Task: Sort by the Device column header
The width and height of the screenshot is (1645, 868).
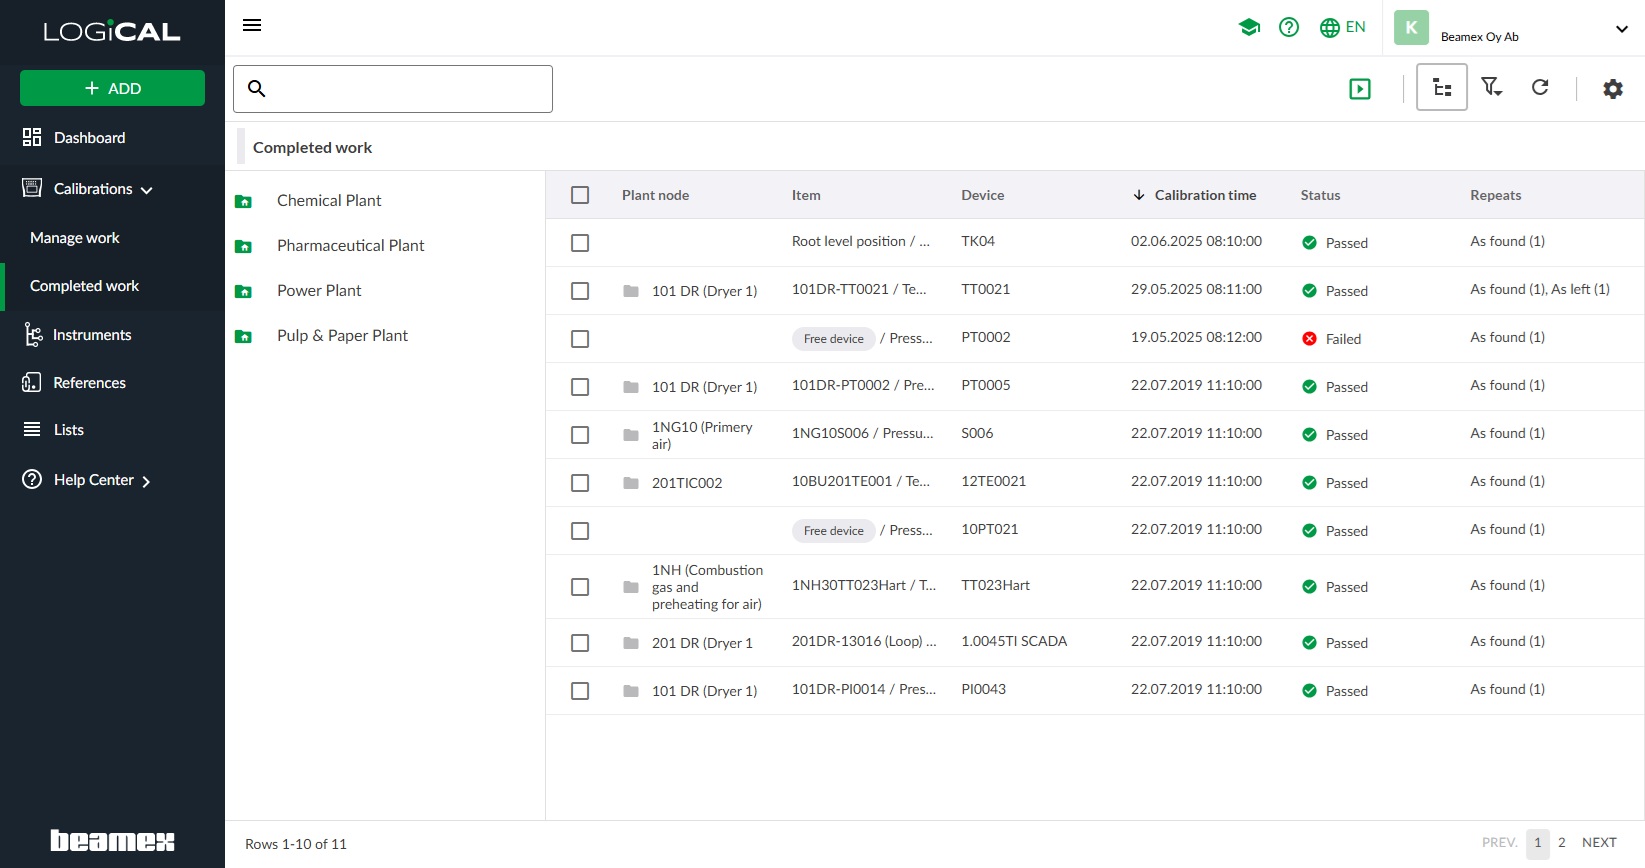Action: [982, 195]
